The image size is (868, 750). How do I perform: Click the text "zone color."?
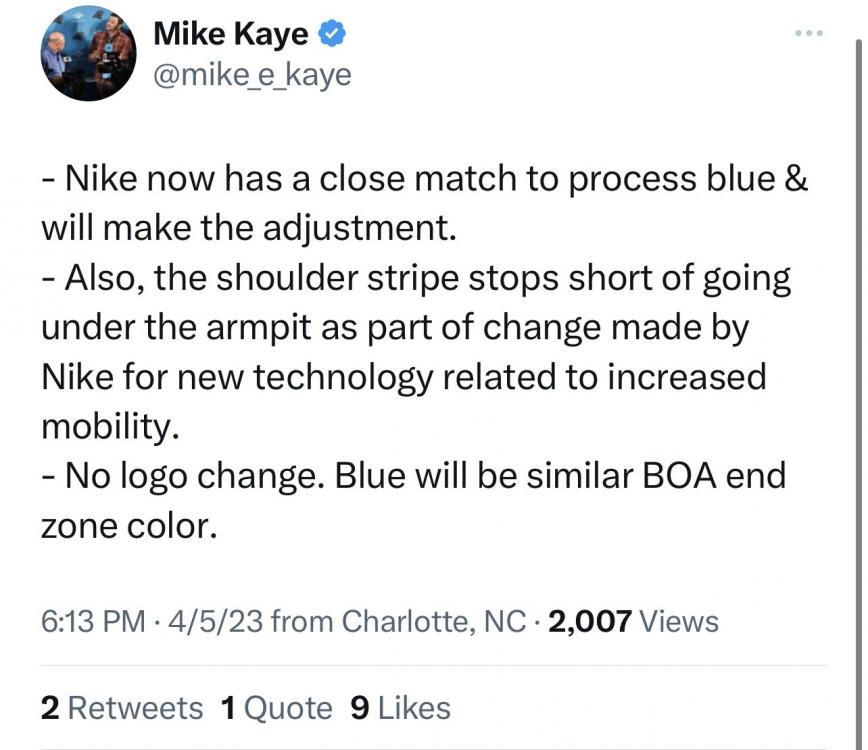tap(128, 524)
